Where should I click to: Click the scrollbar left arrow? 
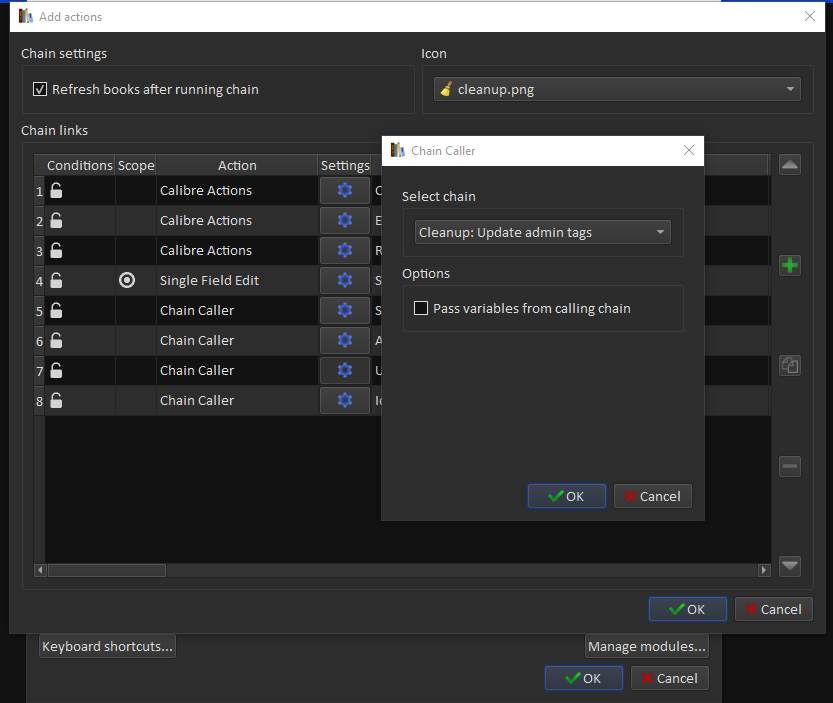tap(40, 570)
